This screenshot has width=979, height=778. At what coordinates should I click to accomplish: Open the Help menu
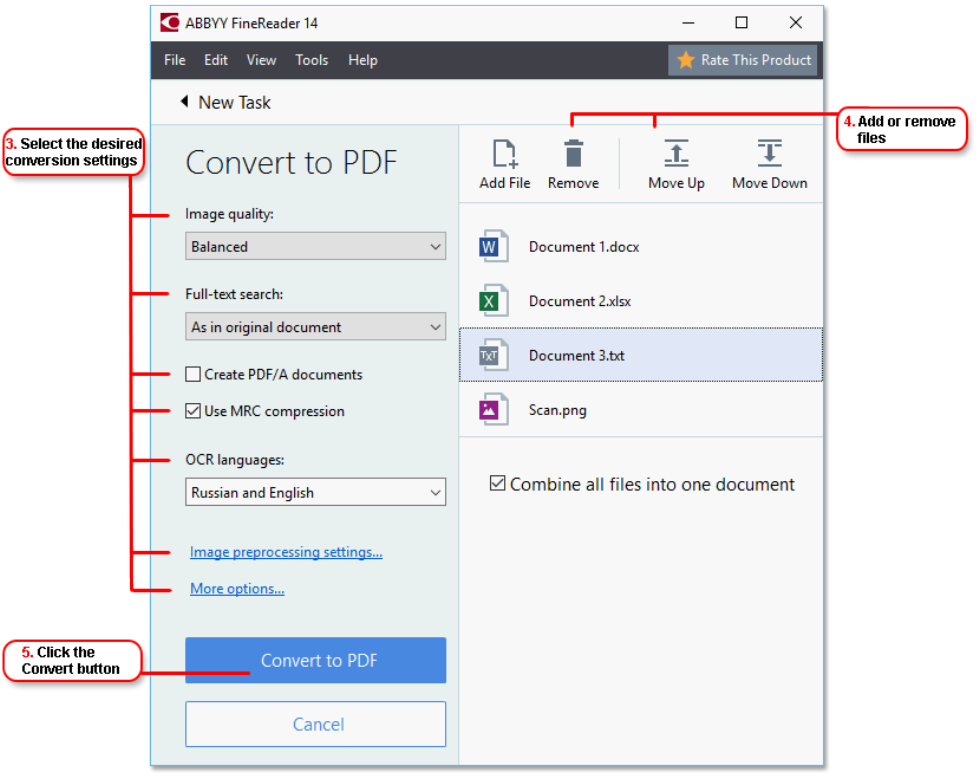click(x=363, y=60)
